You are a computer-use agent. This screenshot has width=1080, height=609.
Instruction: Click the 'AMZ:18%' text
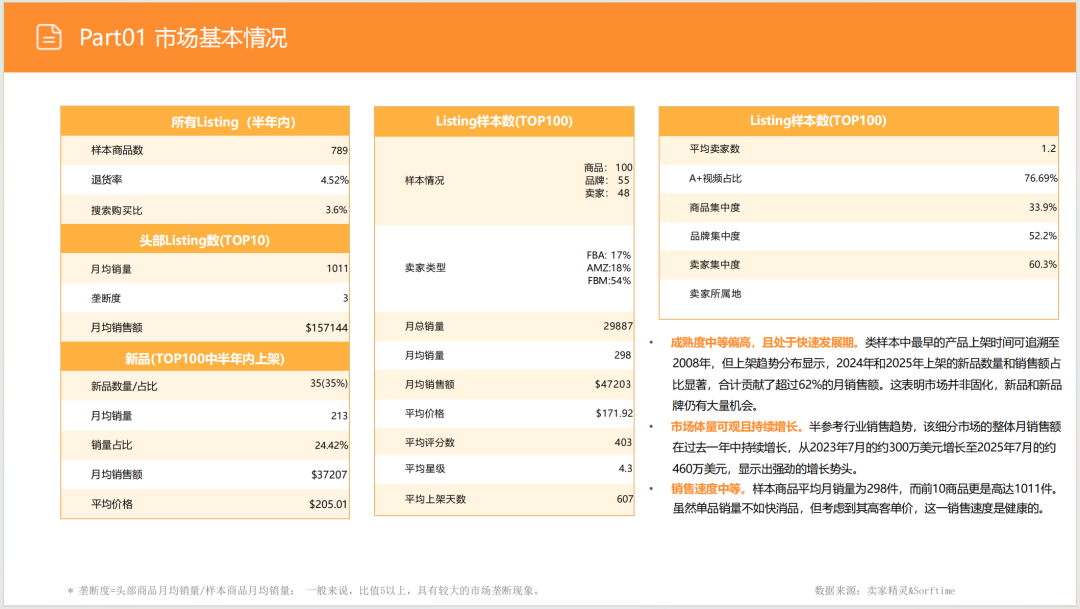pyautogui.click(x=609, y=268)
